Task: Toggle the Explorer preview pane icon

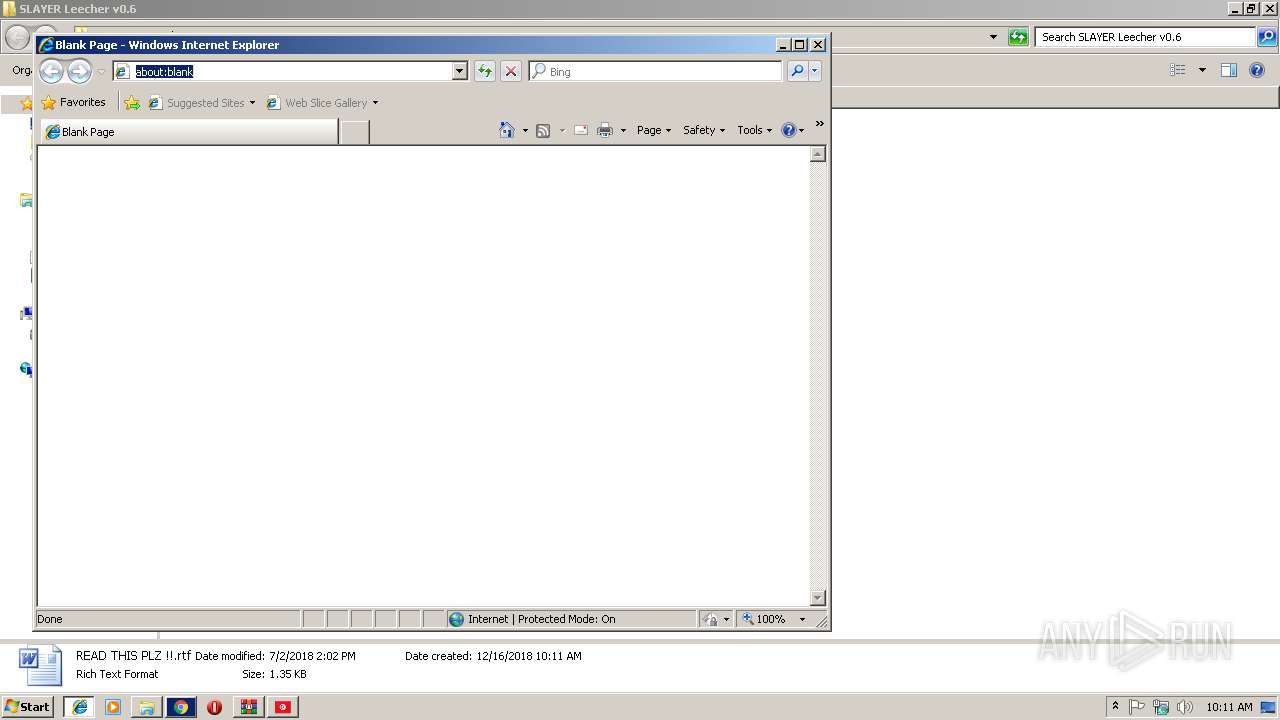Action: point(1229,70)
